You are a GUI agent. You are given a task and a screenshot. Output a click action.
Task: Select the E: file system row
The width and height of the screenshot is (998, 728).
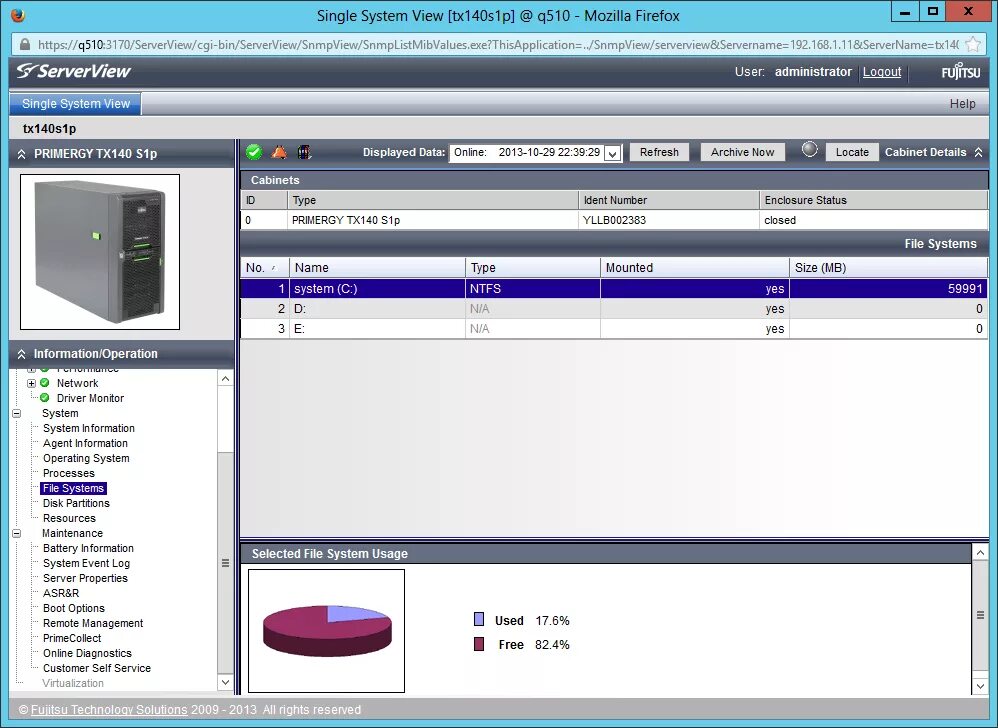click(x=614, y=329)
